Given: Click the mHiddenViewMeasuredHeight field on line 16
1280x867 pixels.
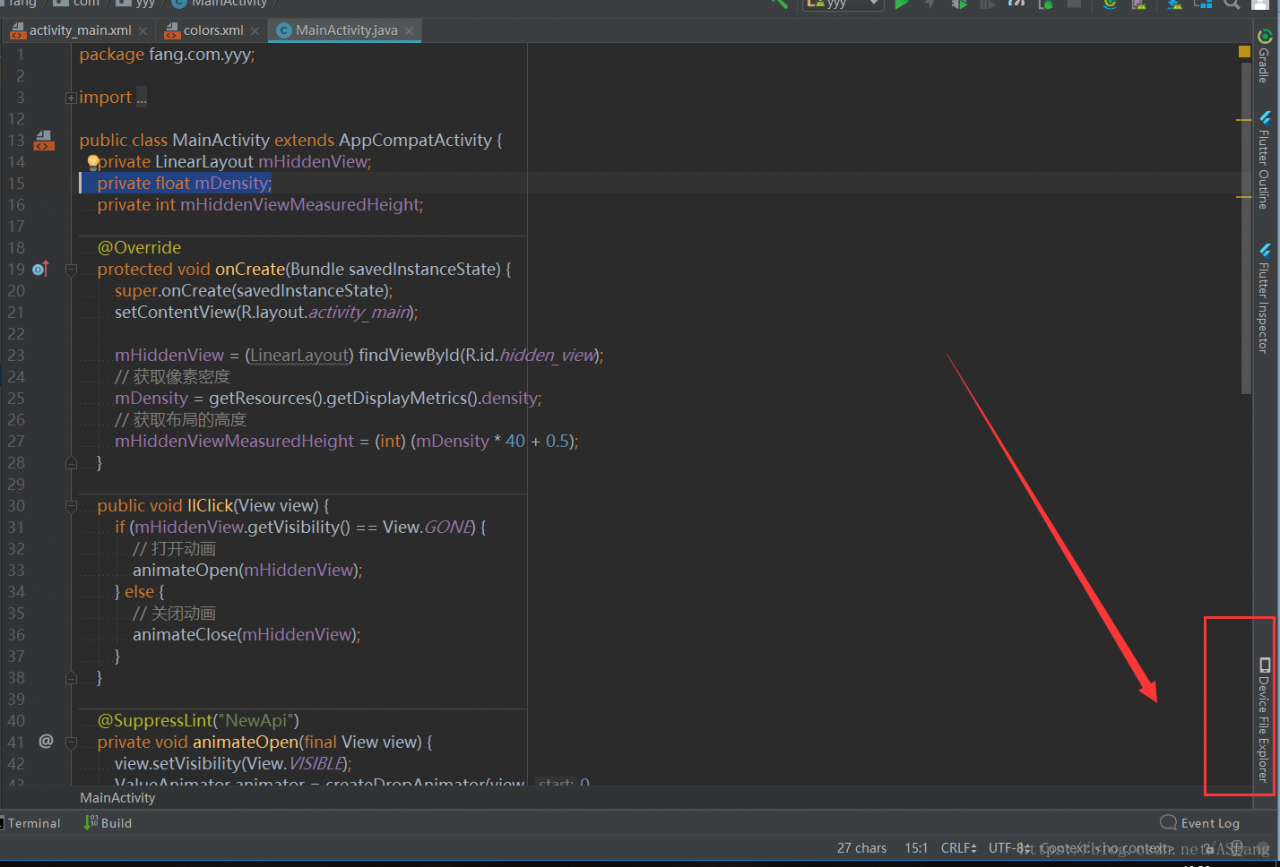Looking at the screenshot, I should tap(299, 205).
